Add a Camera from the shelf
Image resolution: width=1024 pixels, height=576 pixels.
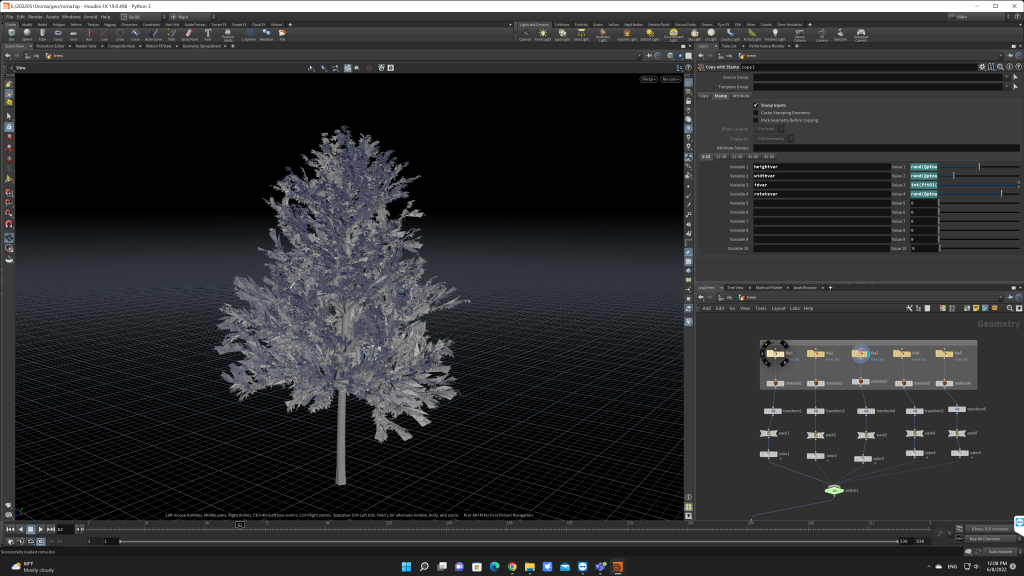point(525,34)
